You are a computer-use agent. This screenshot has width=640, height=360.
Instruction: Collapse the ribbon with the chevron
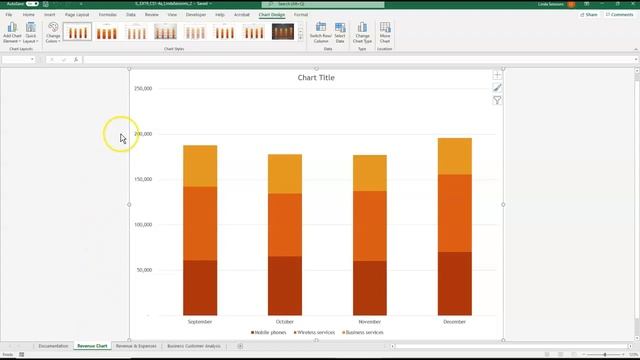pyautogui.click(x=636, y=49)
